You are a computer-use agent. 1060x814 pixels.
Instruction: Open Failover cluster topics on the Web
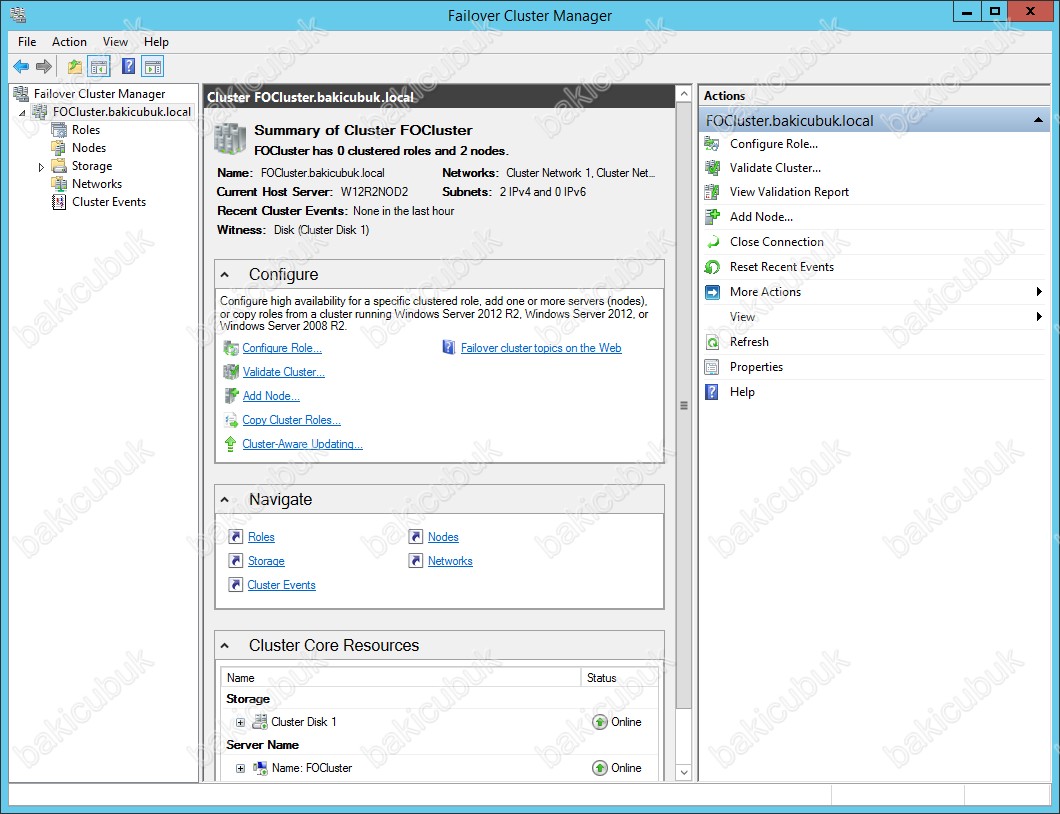point(541,348)
